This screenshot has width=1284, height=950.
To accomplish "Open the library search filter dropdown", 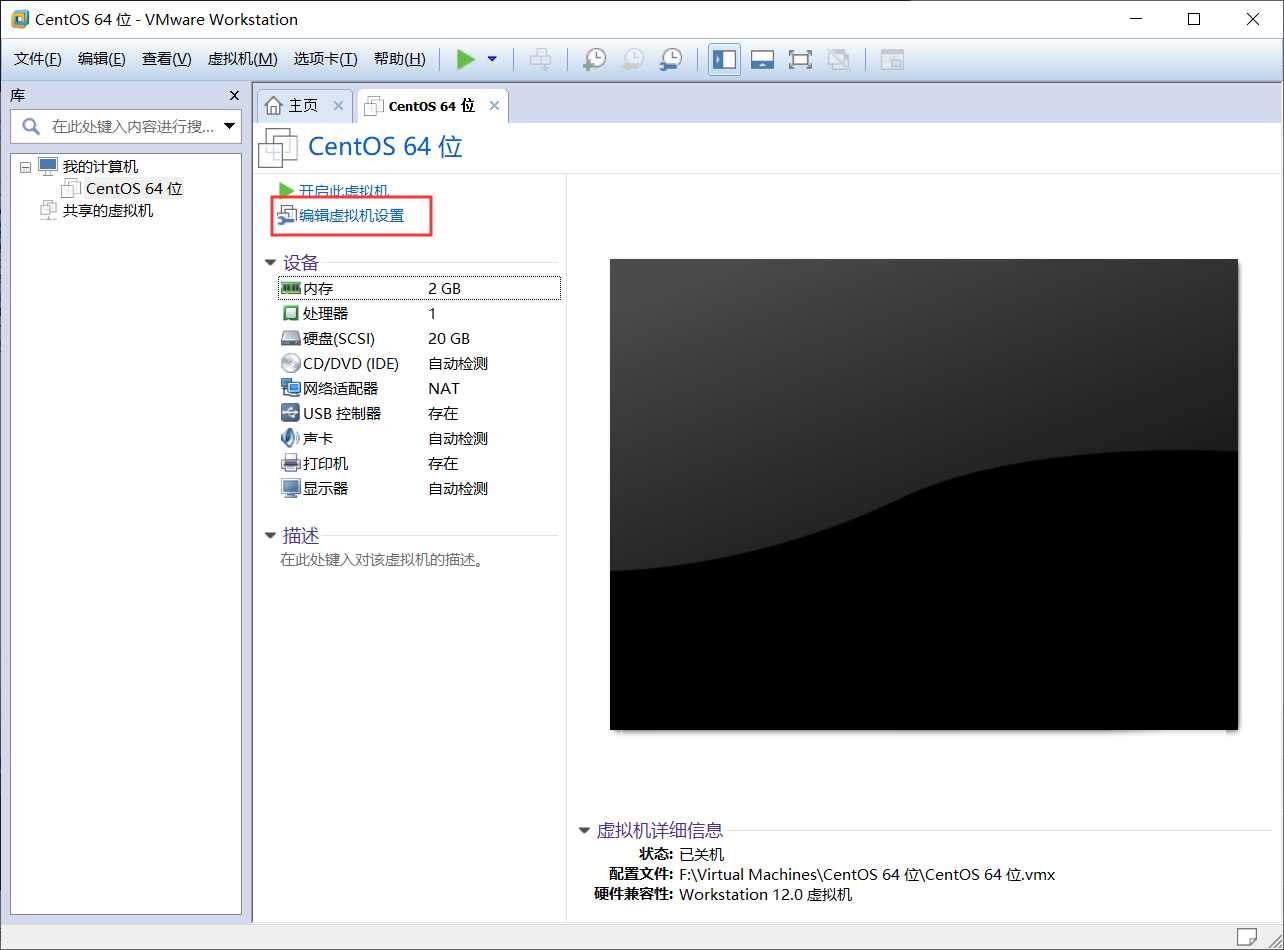I will pos(230,126).
